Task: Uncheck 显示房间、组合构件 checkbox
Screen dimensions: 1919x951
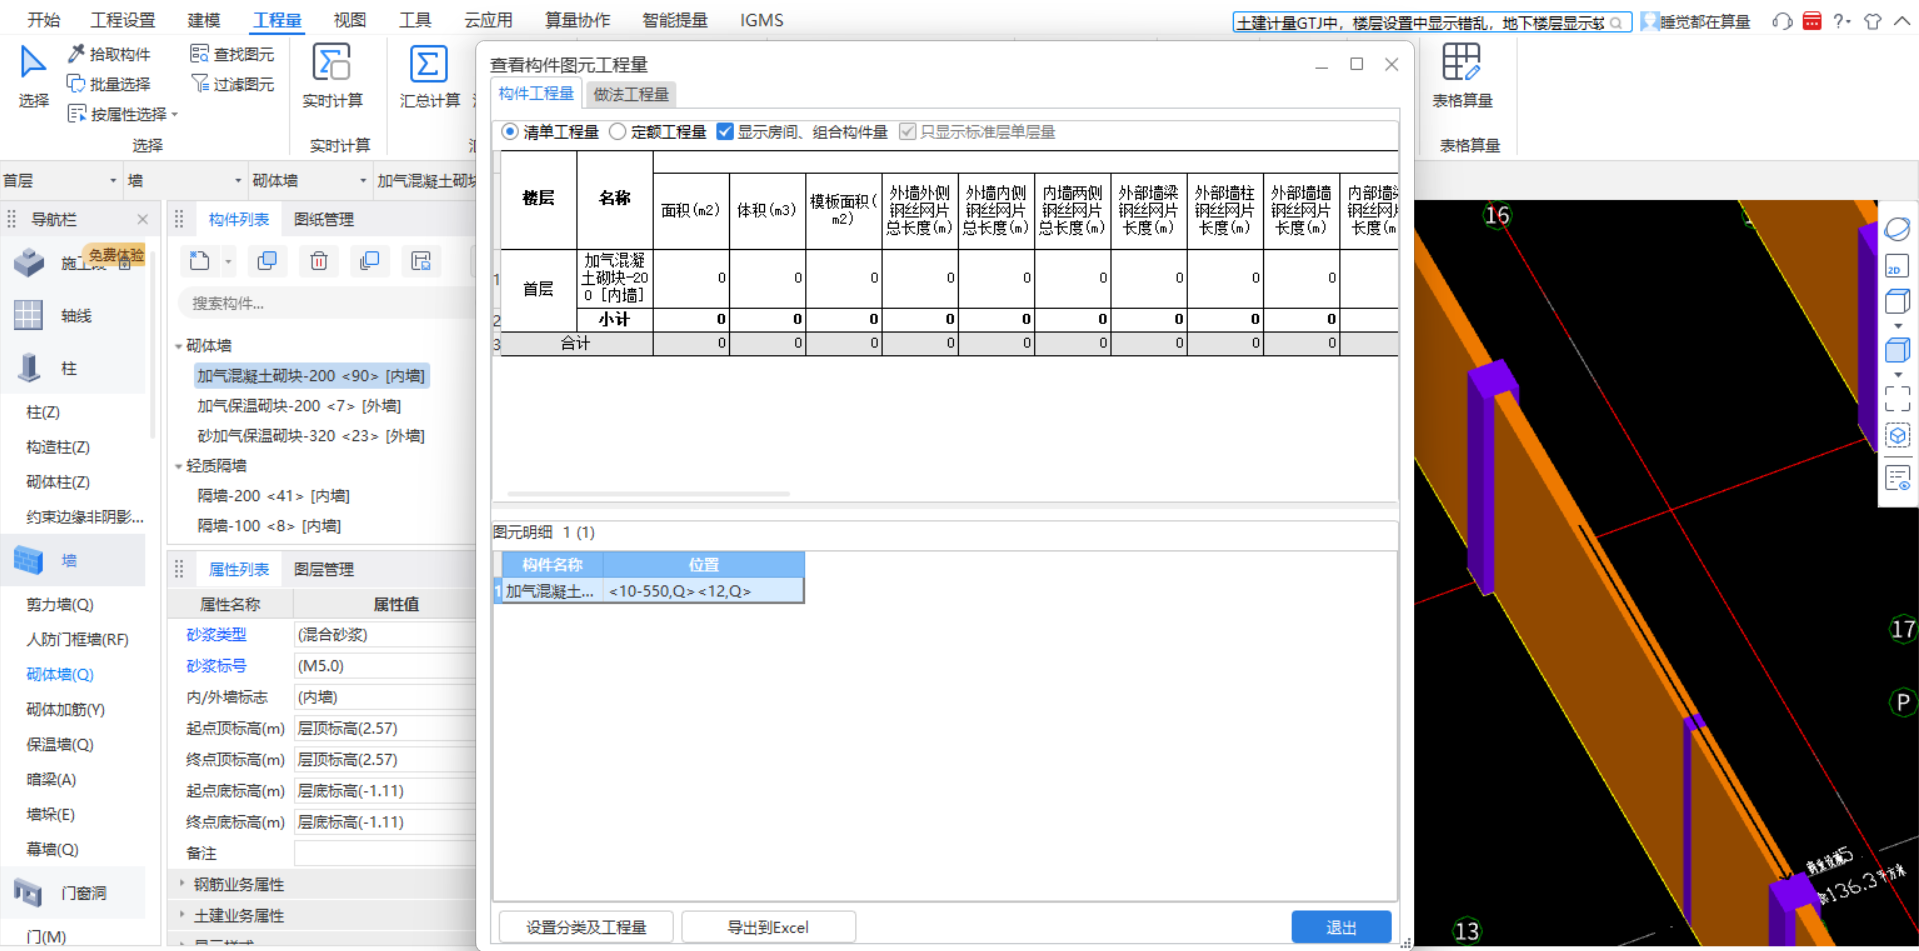Action: (726, 132)
